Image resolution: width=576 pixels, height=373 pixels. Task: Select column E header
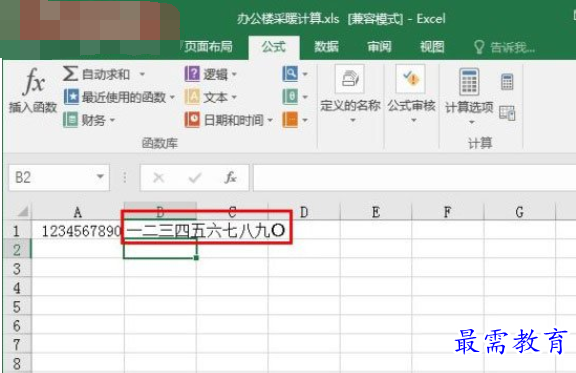[376, 212]
